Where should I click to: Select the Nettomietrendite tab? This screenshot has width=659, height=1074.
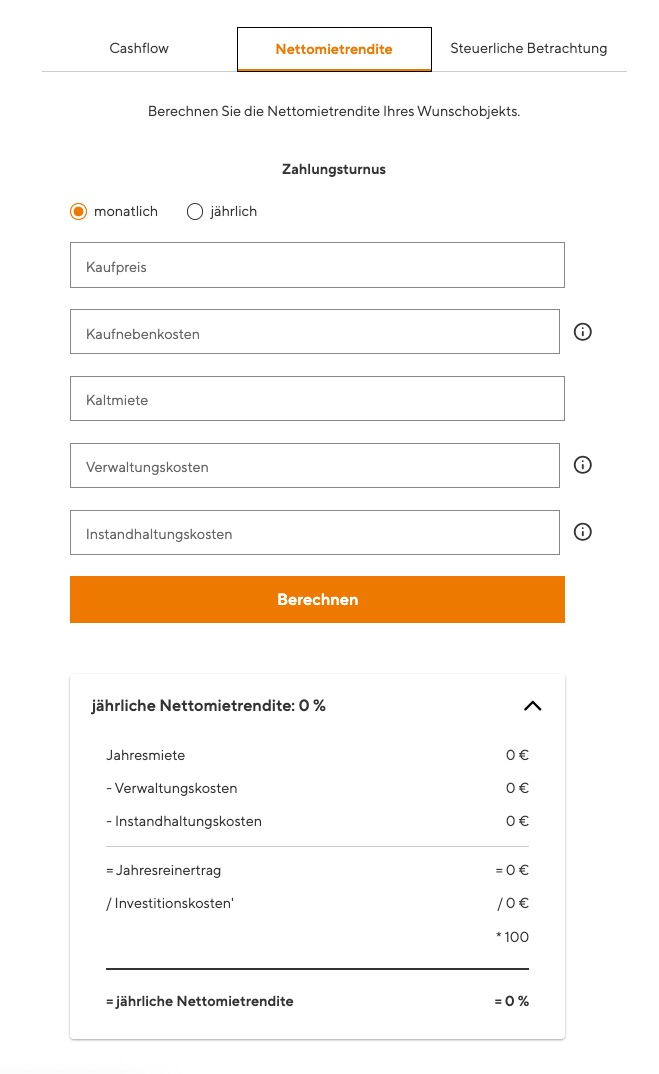point(334,49)
